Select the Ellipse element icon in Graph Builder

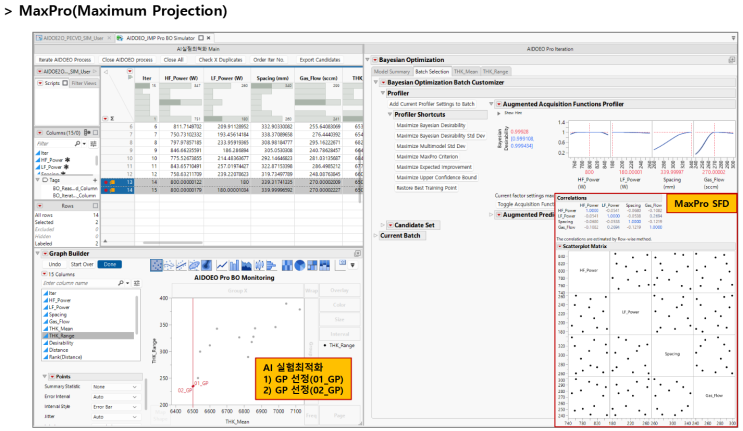pyautogui.click(x=194, y=265)
